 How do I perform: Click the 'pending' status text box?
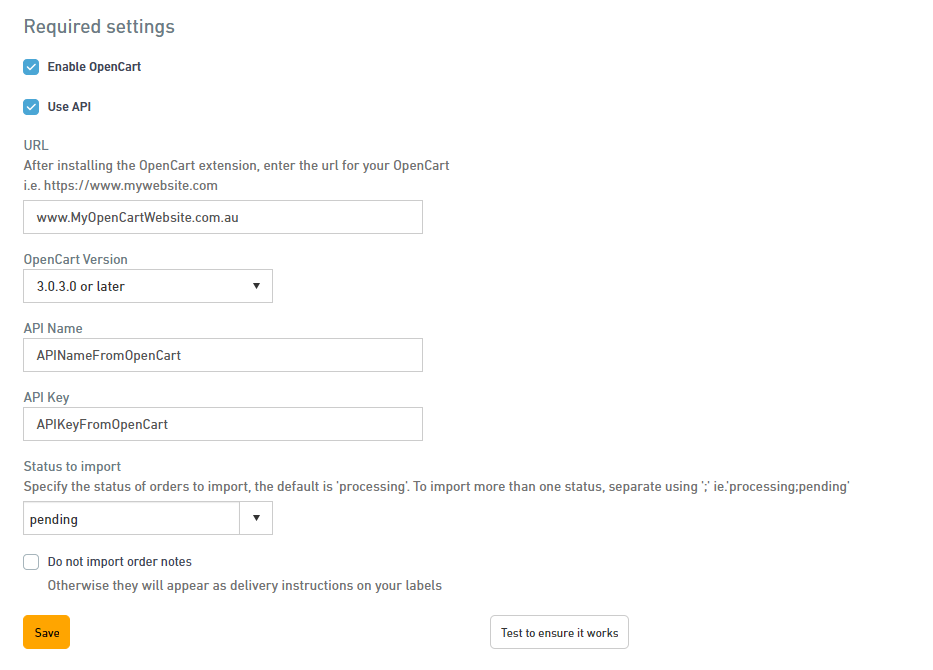coord(130,519)
